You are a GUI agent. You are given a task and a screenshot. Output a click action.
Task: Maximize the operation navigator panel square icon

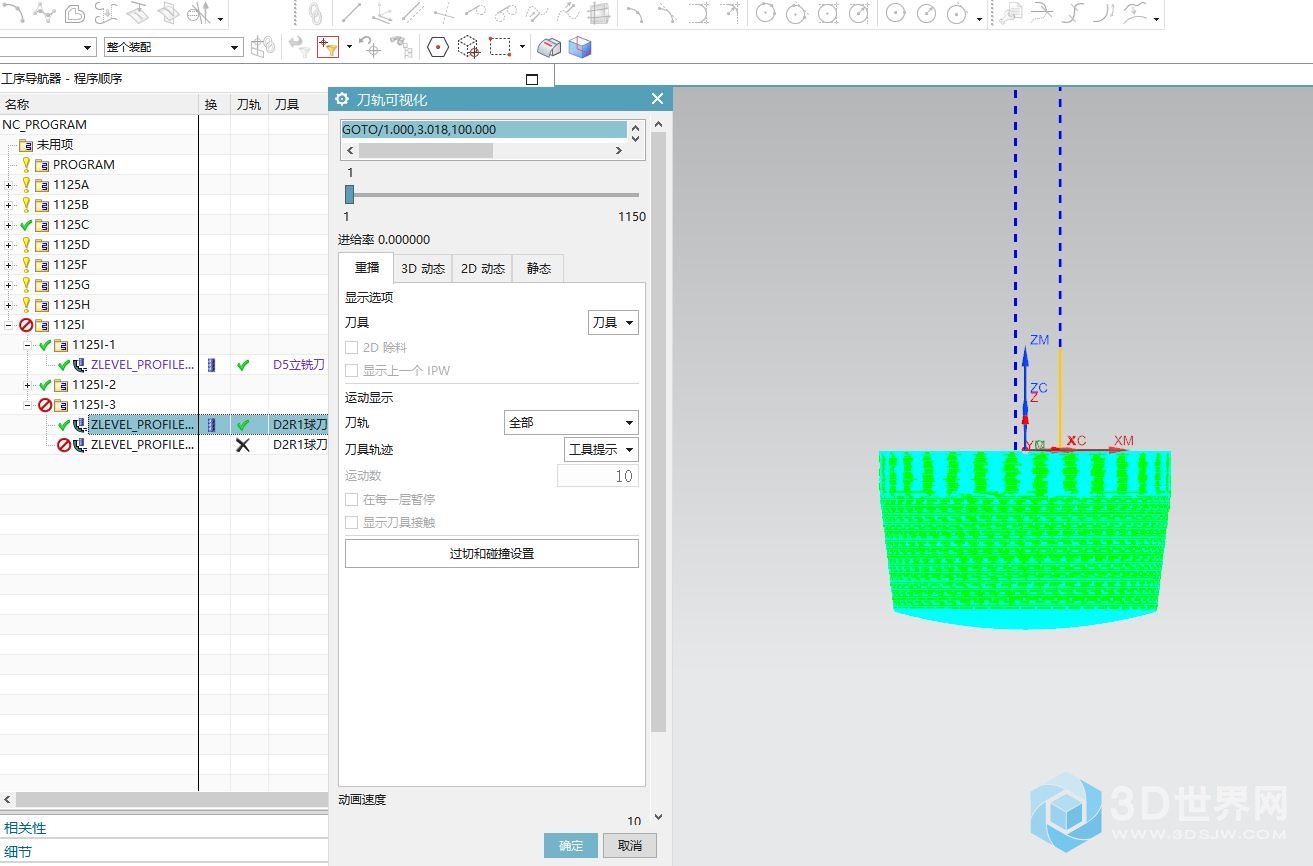[532, 79]
